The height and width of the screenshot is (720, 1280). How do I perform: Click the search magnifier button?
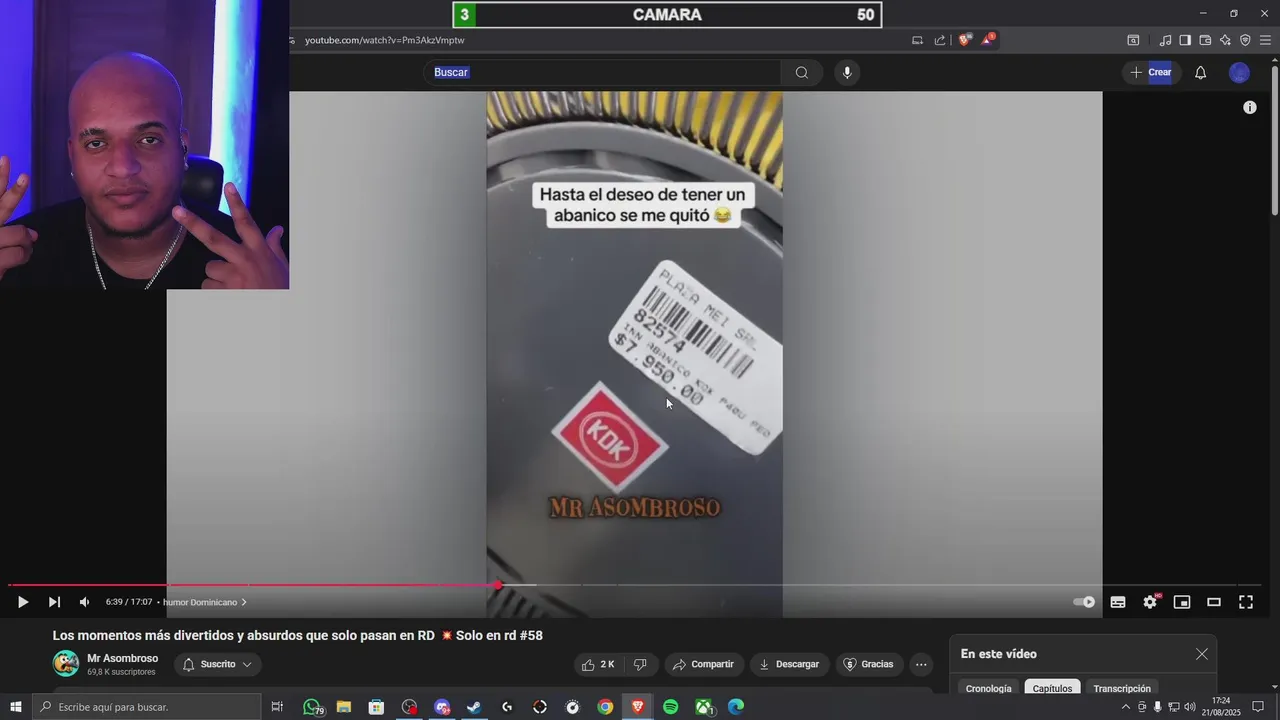tap(802, 72)
